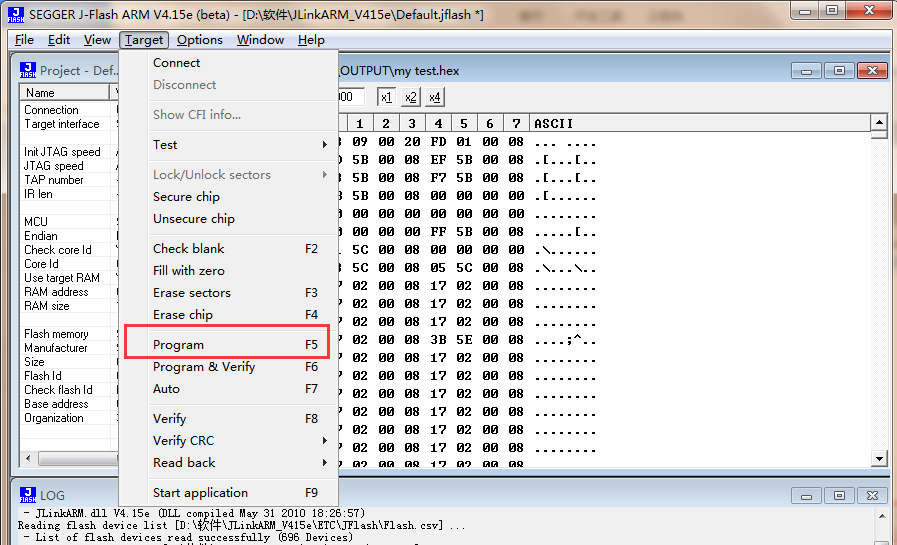The width and height of the screenshot is (897, 545).
Task: Minimize the hex data window
Action: pyautogui.click(x=807, y=71)
